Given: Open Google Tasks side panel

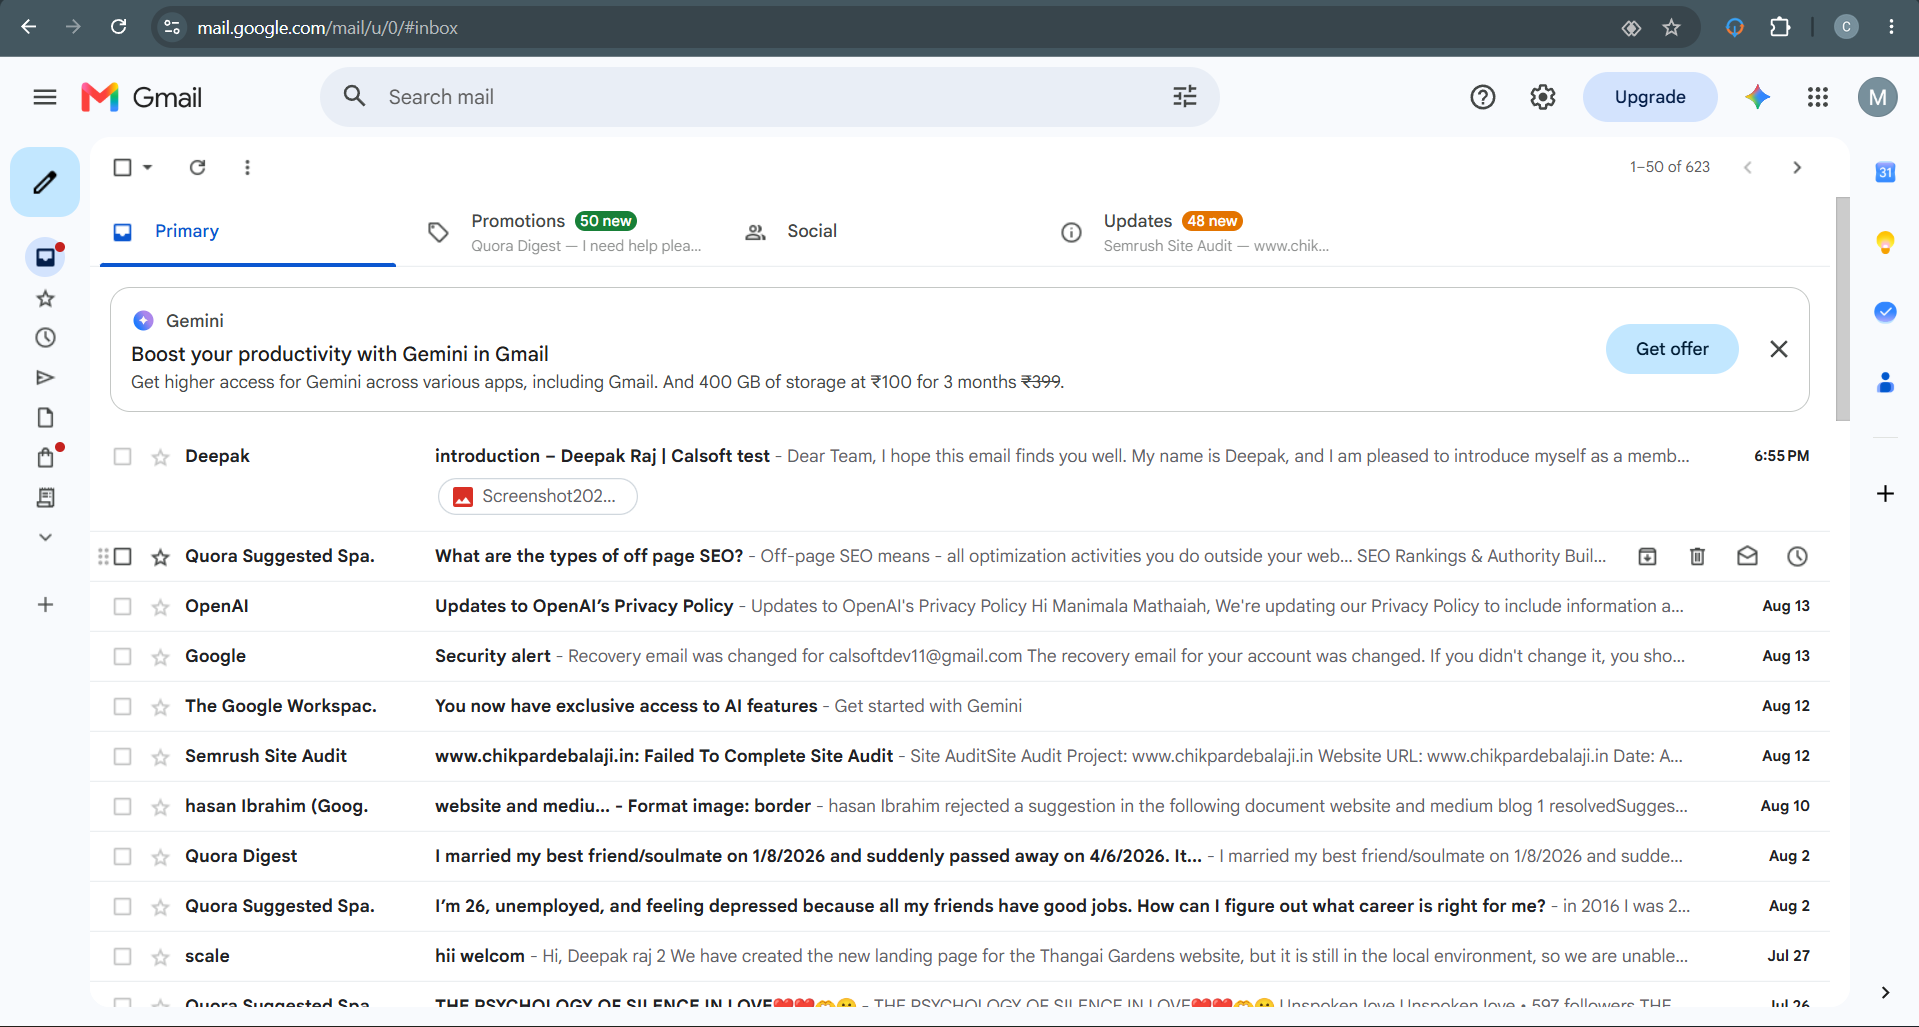Looking at the screenshot, I should (1885, 312).
